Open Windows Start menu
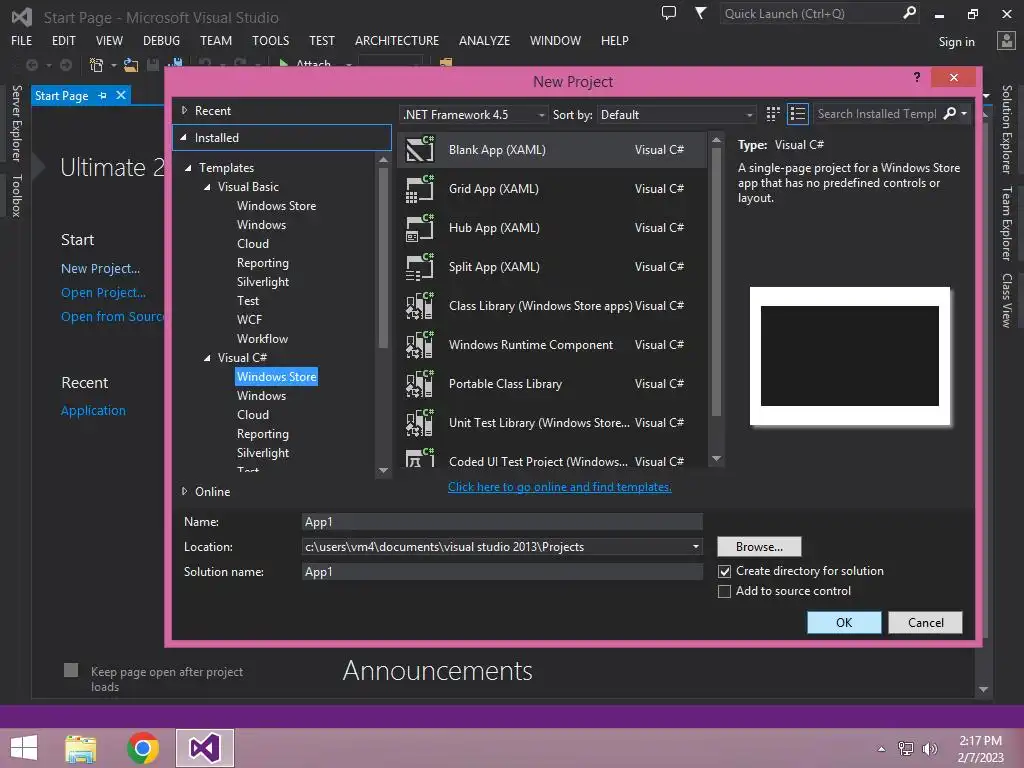The image size is (1024, 768). point(24,748)
